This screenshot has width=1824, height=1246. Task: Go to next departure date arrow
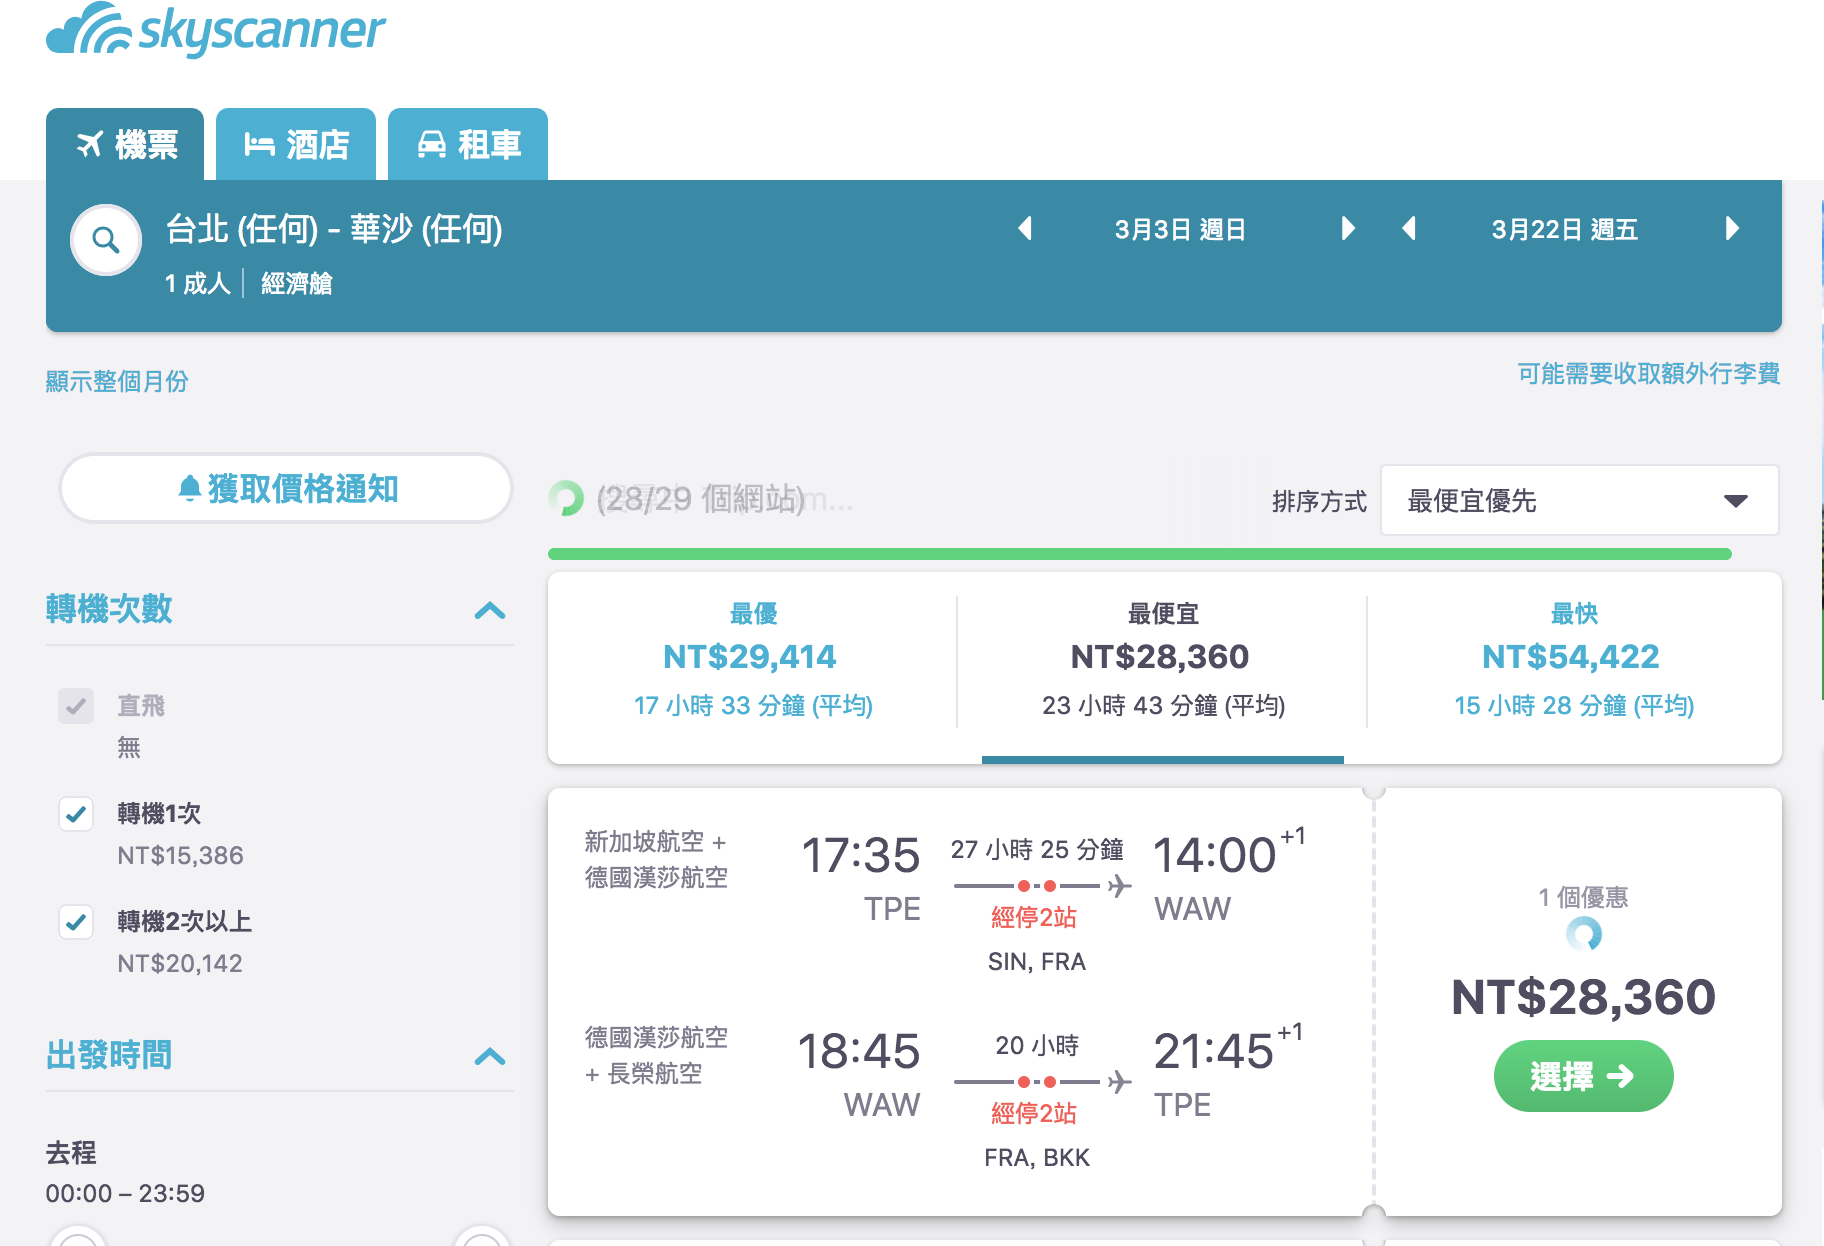tap(1347, 229)
